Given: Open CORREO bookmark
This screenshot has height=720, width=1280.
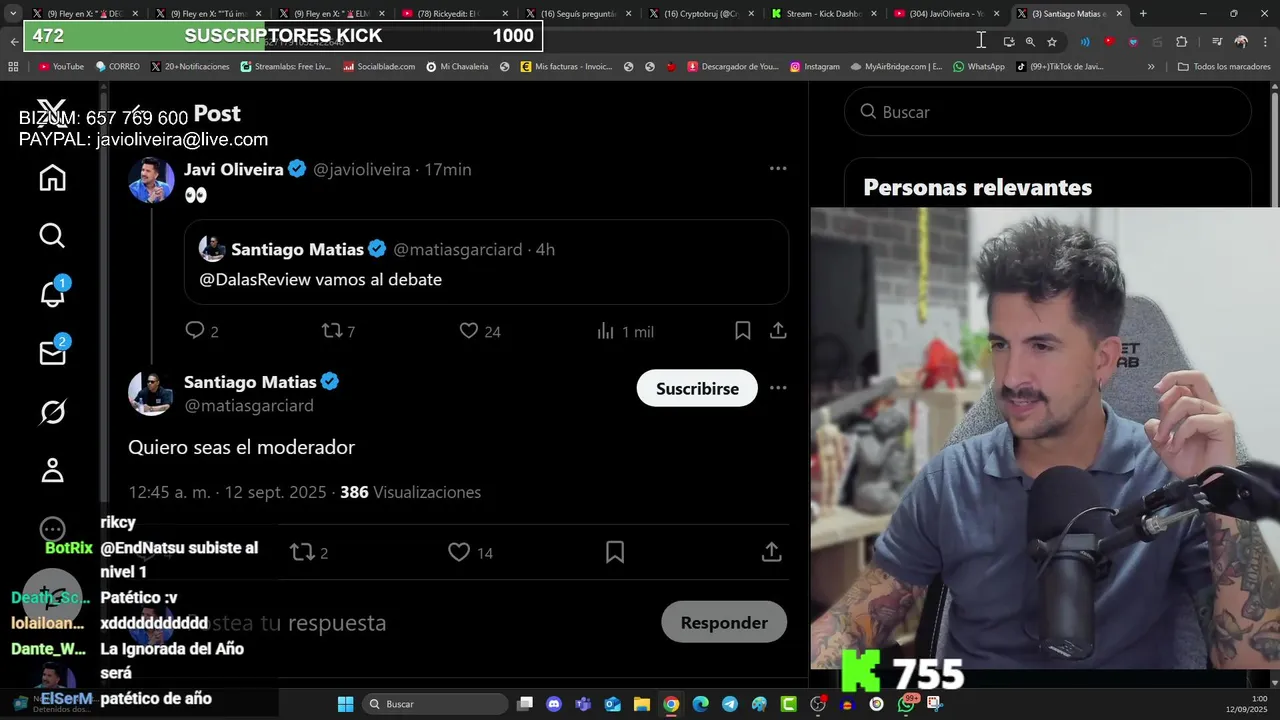Looking at the screenshot, I should 118,67.
